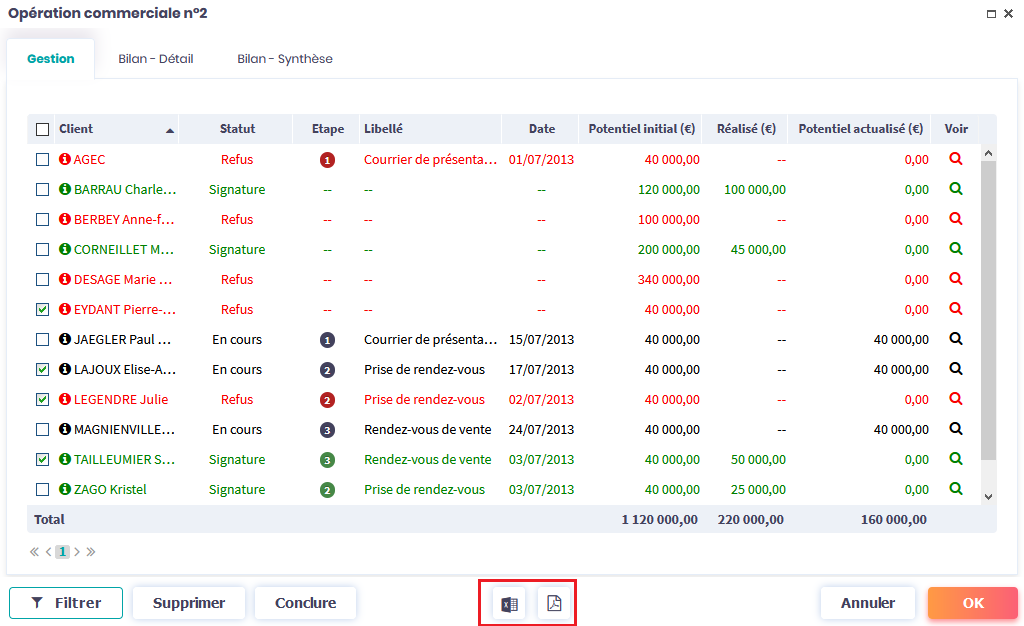Click info icon next to LEGENDRE Julie
The height and width of the screenshot is (626, 1024).
click(x=65, y=400)
